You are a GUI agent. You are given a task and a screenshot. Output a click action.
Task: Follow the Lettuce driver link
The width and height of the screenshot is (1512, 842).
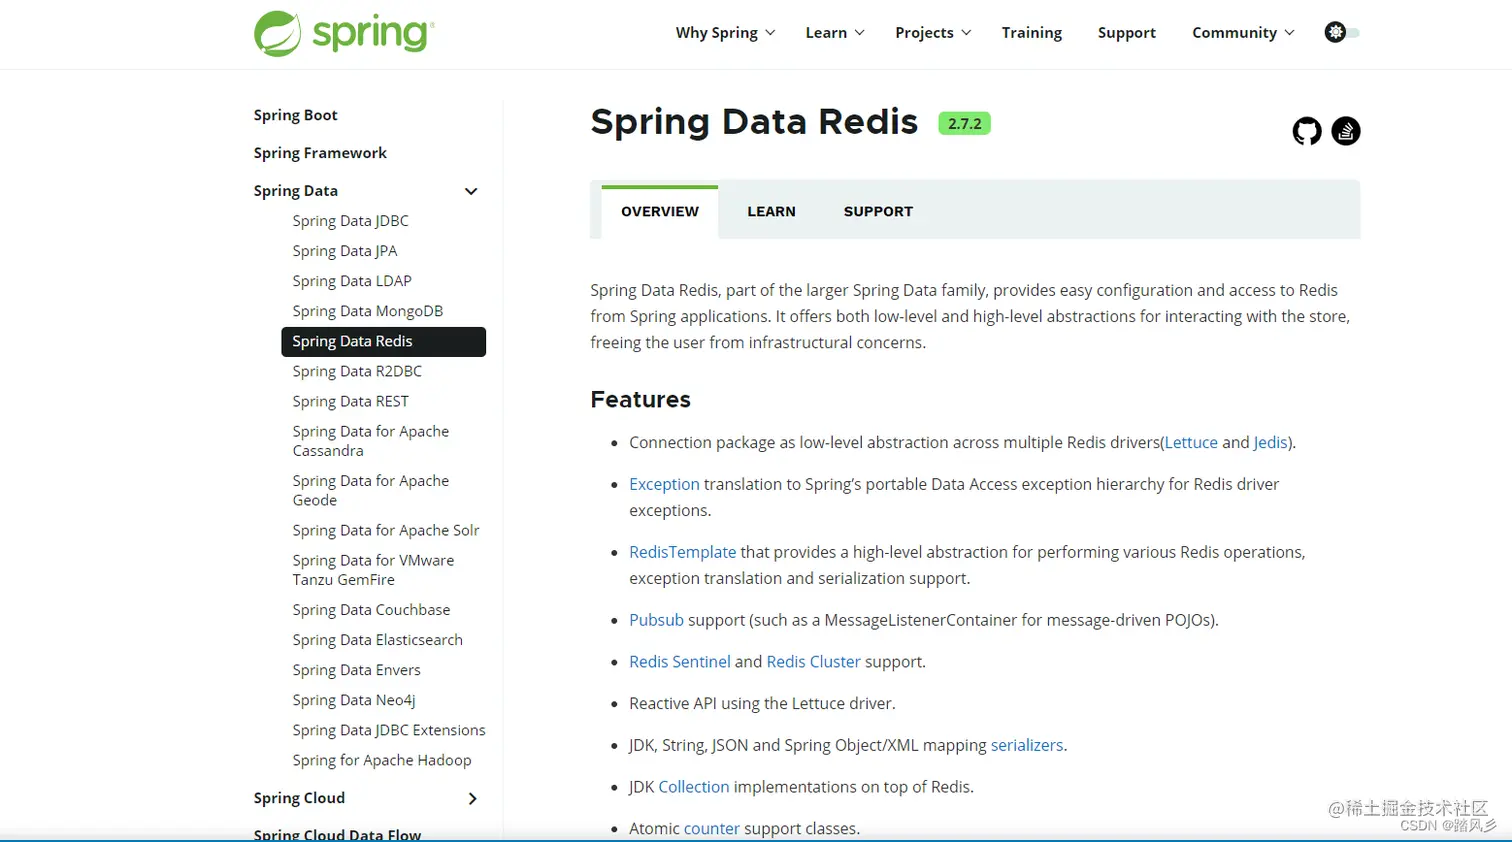(1191, 442)
